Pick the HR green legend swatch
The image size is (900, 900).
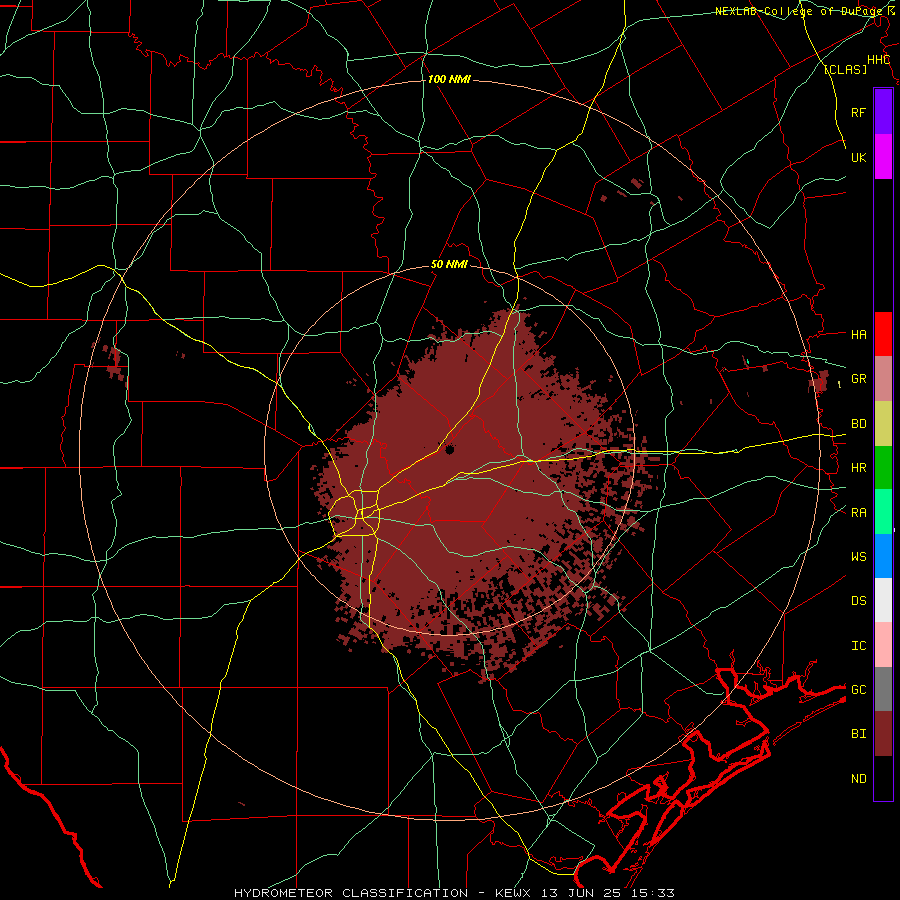883,468
